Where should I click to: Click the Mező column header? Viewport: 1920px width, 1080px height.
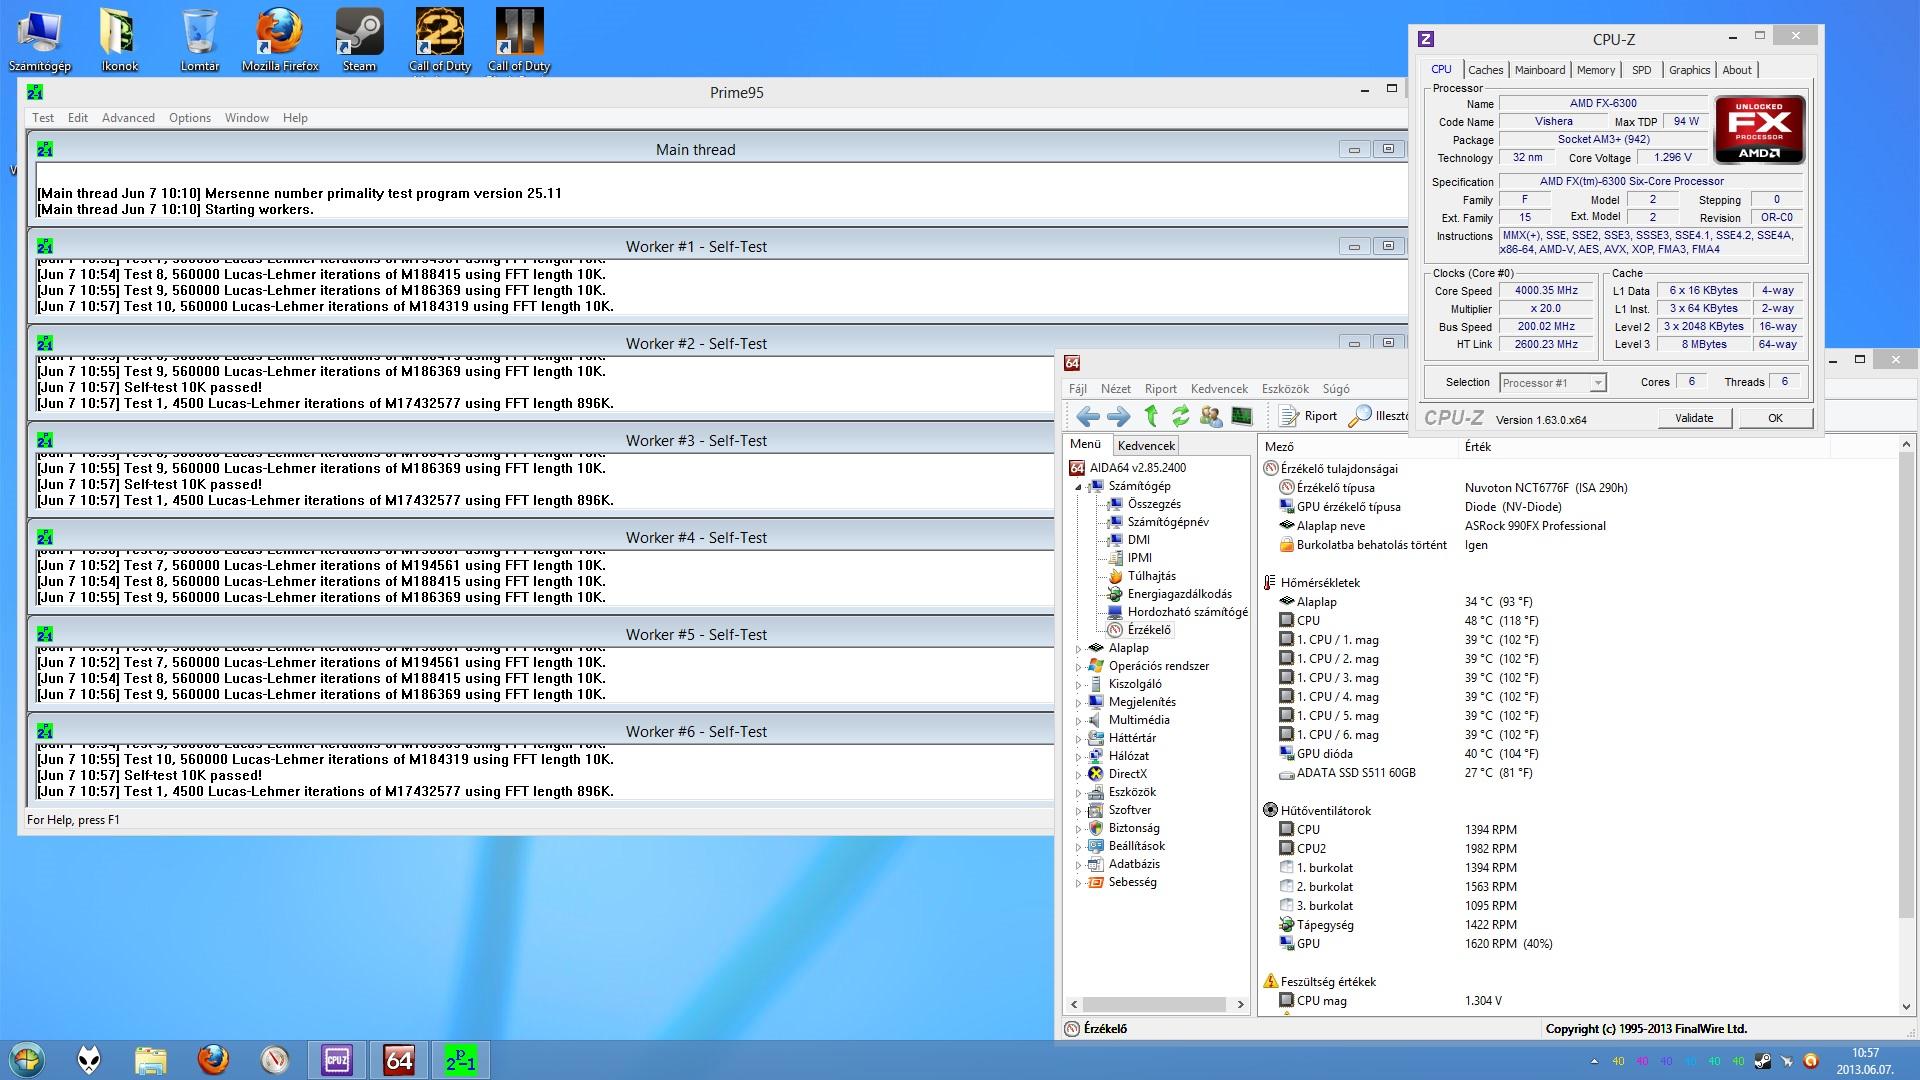click(x=1279, y=447)
